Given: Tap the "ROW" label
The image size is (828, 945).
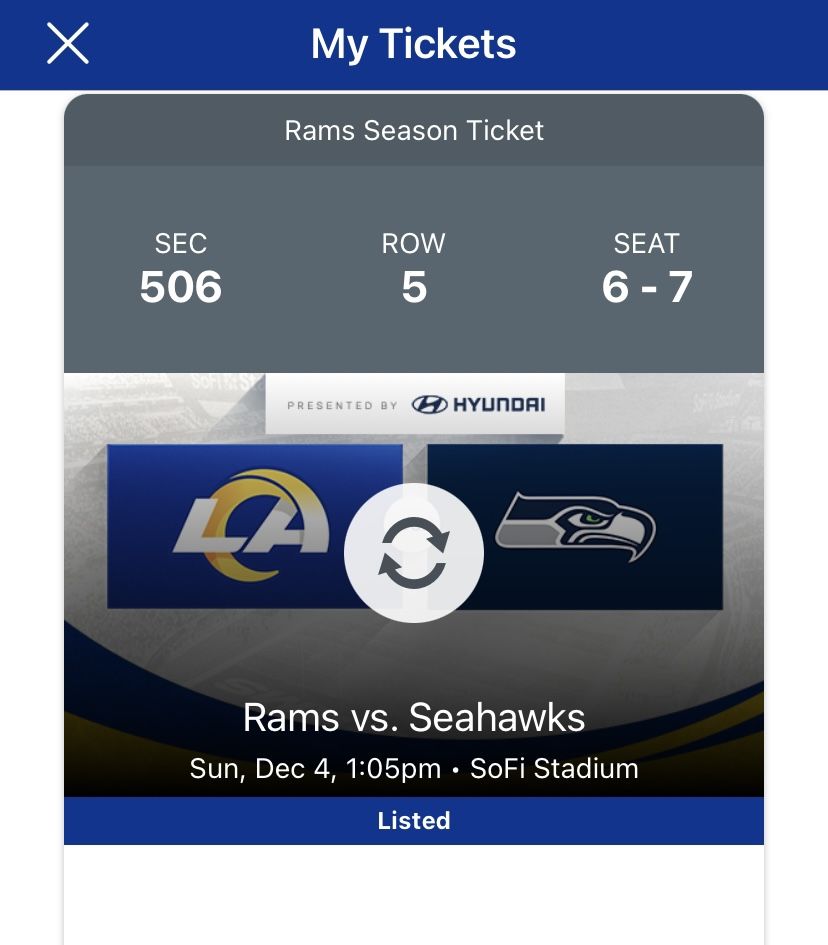Looking at the screenshot, I should point(414,244).
